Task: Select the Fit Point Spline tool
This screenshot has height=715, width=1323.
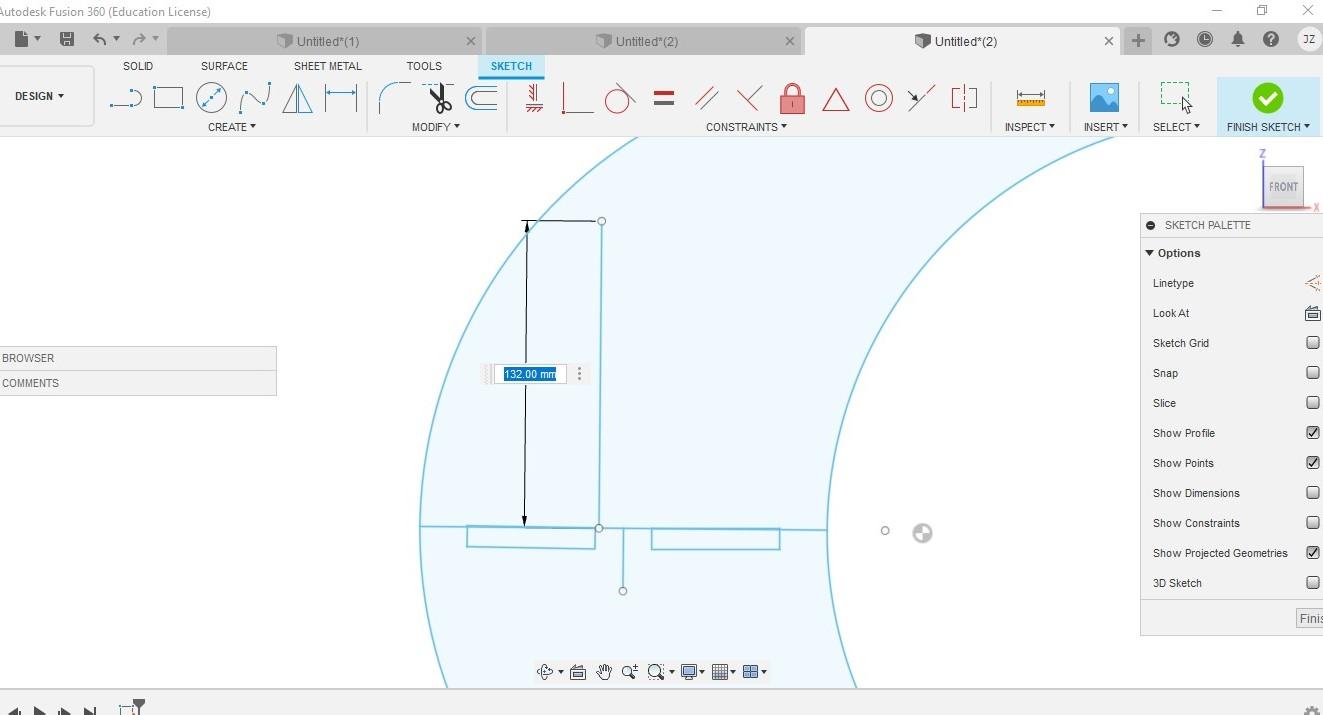Action: click(255, 98)
